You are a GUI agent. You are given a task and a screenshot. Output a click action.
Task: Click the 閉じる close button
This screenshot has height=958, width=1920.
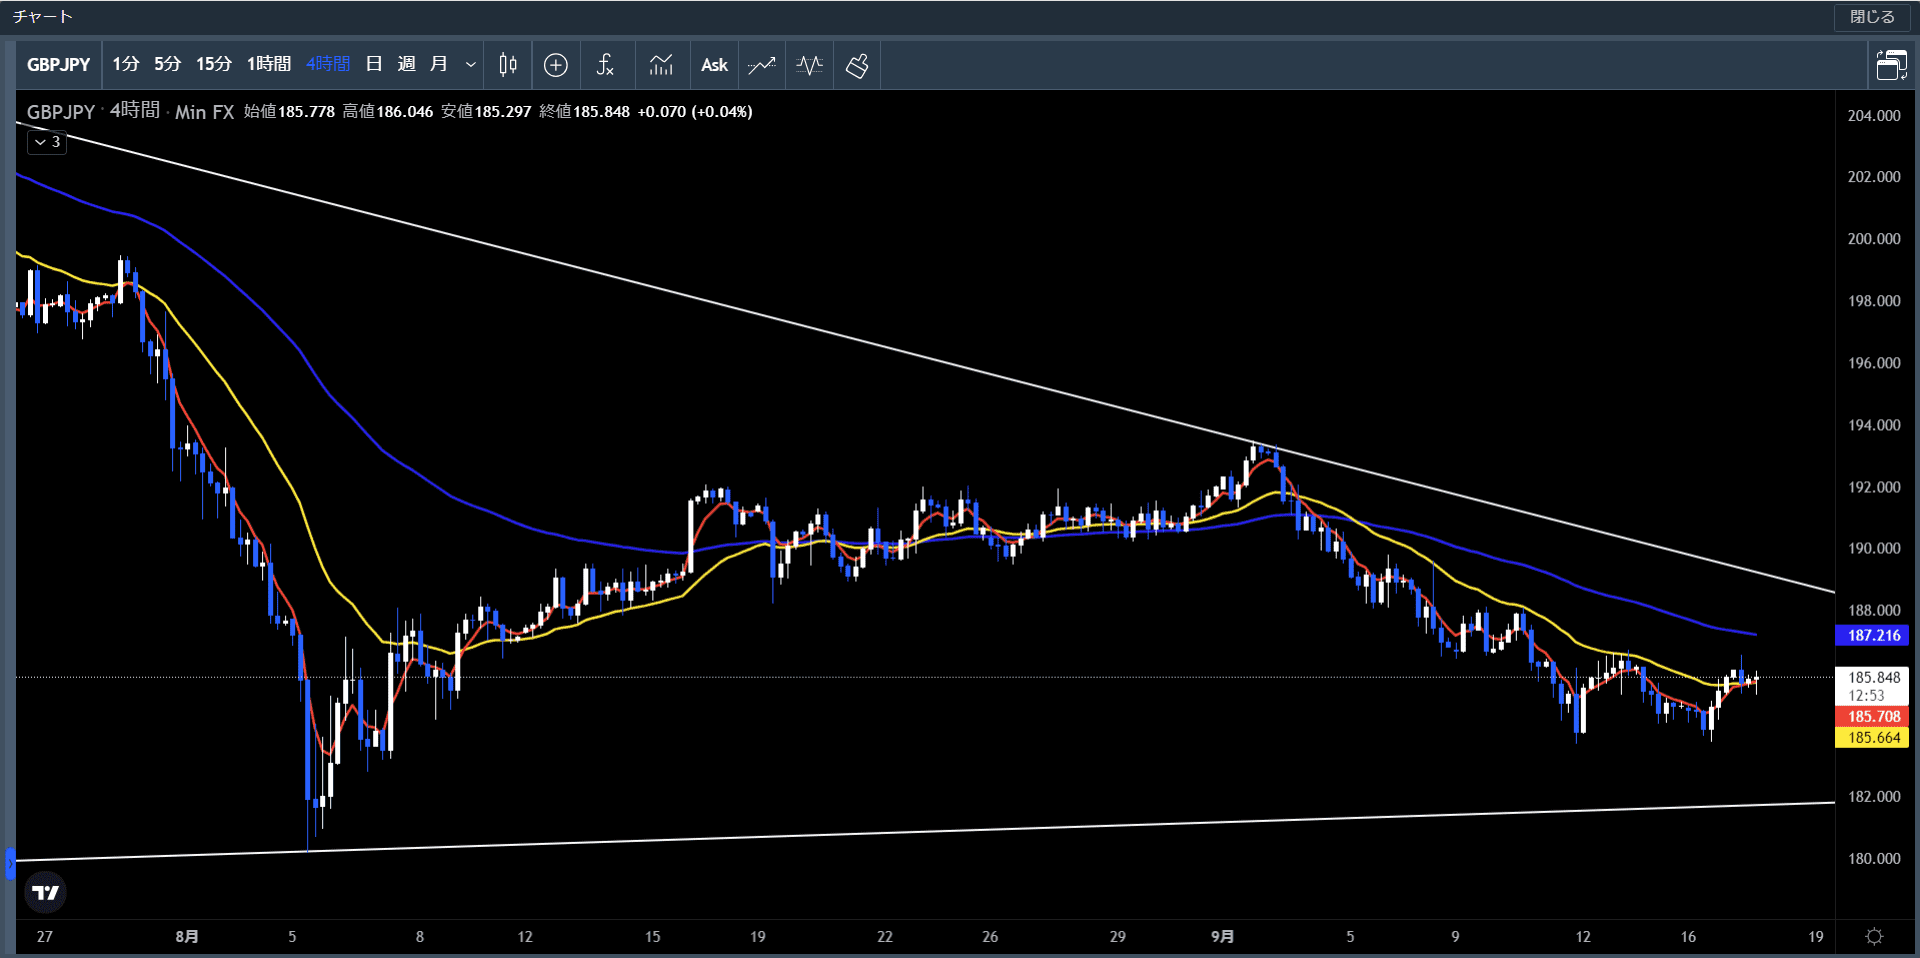[x=1872, y=17]
